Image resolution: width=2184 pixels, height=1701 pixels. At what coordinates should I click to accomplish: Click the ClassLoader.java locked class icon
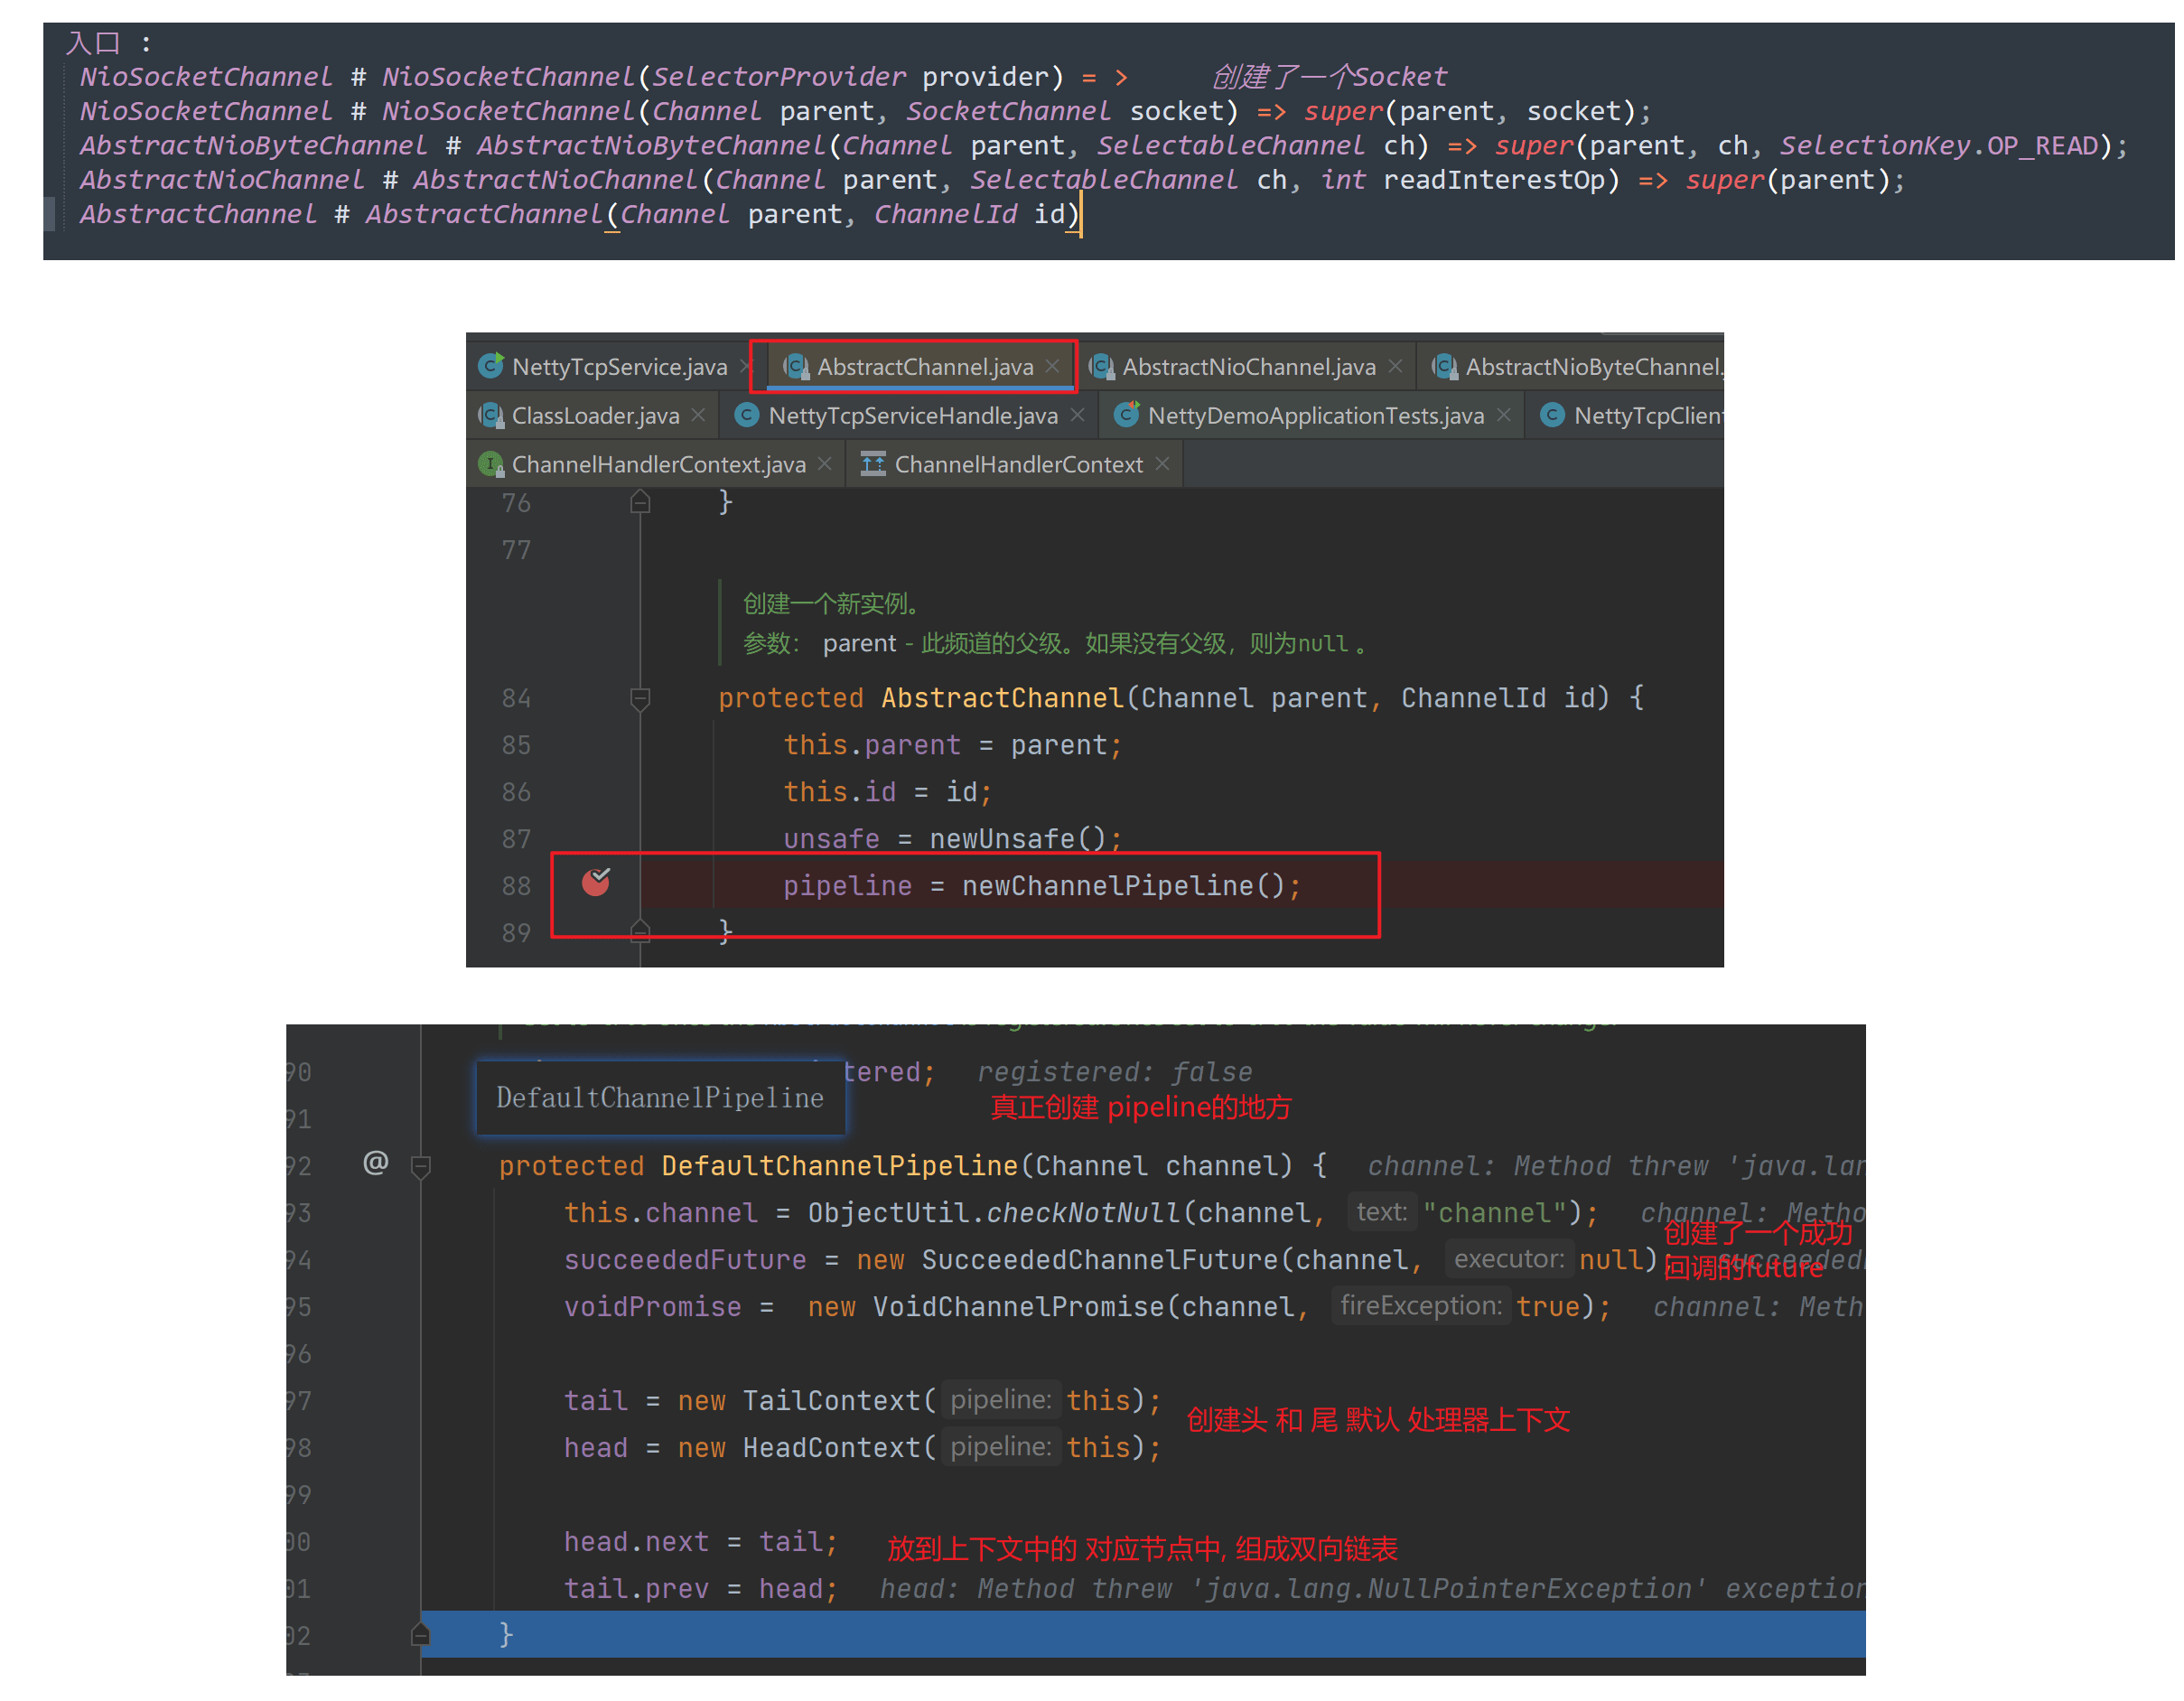[491, 416]
